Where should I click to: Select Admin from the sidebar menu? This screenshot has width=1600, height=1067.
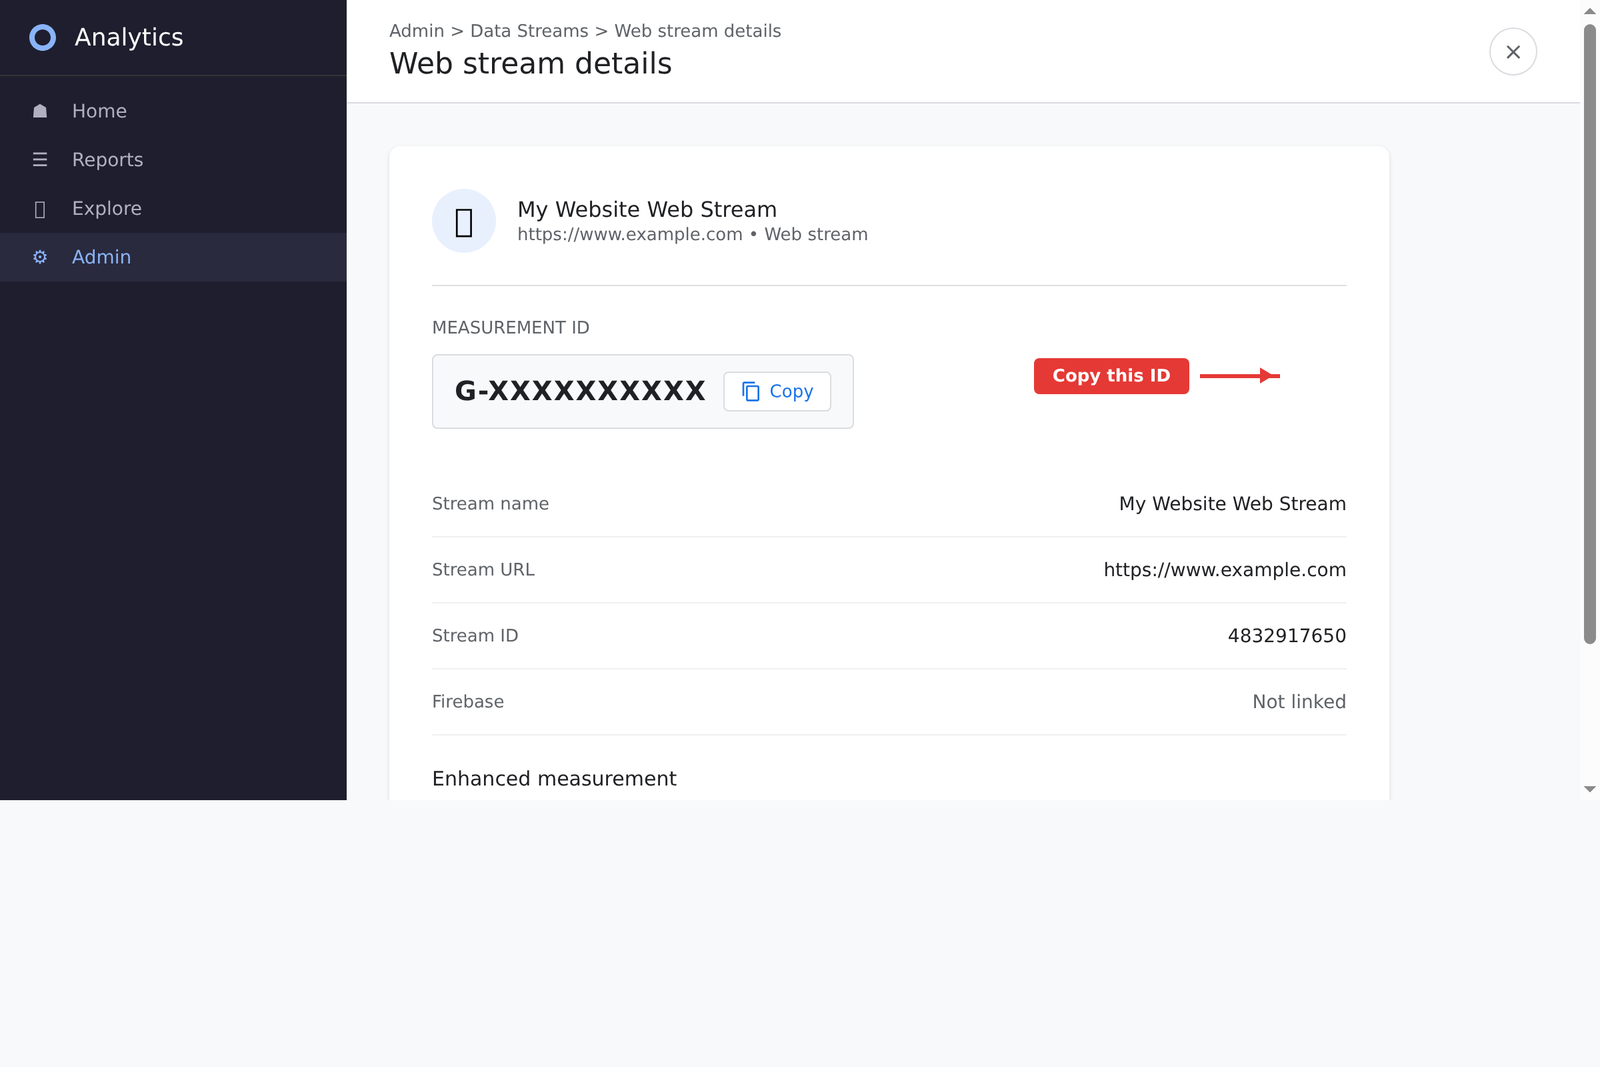pos(101,257)
